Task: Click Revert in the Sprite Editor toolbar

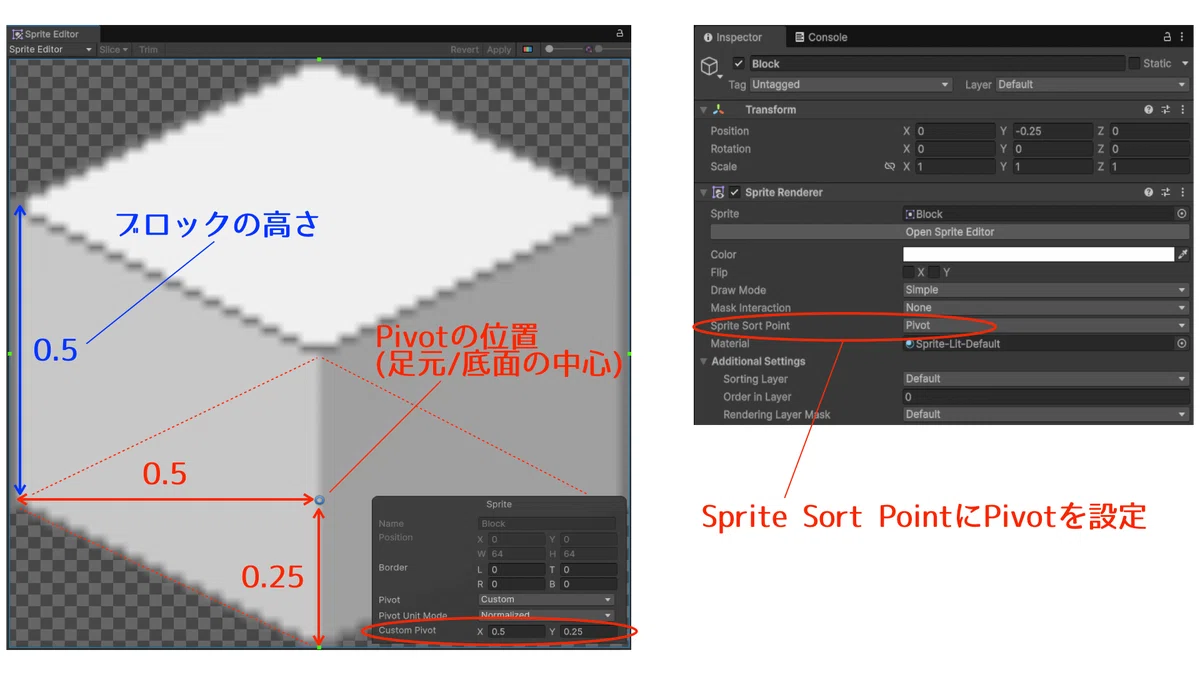Action: click(x=464, y=49)
